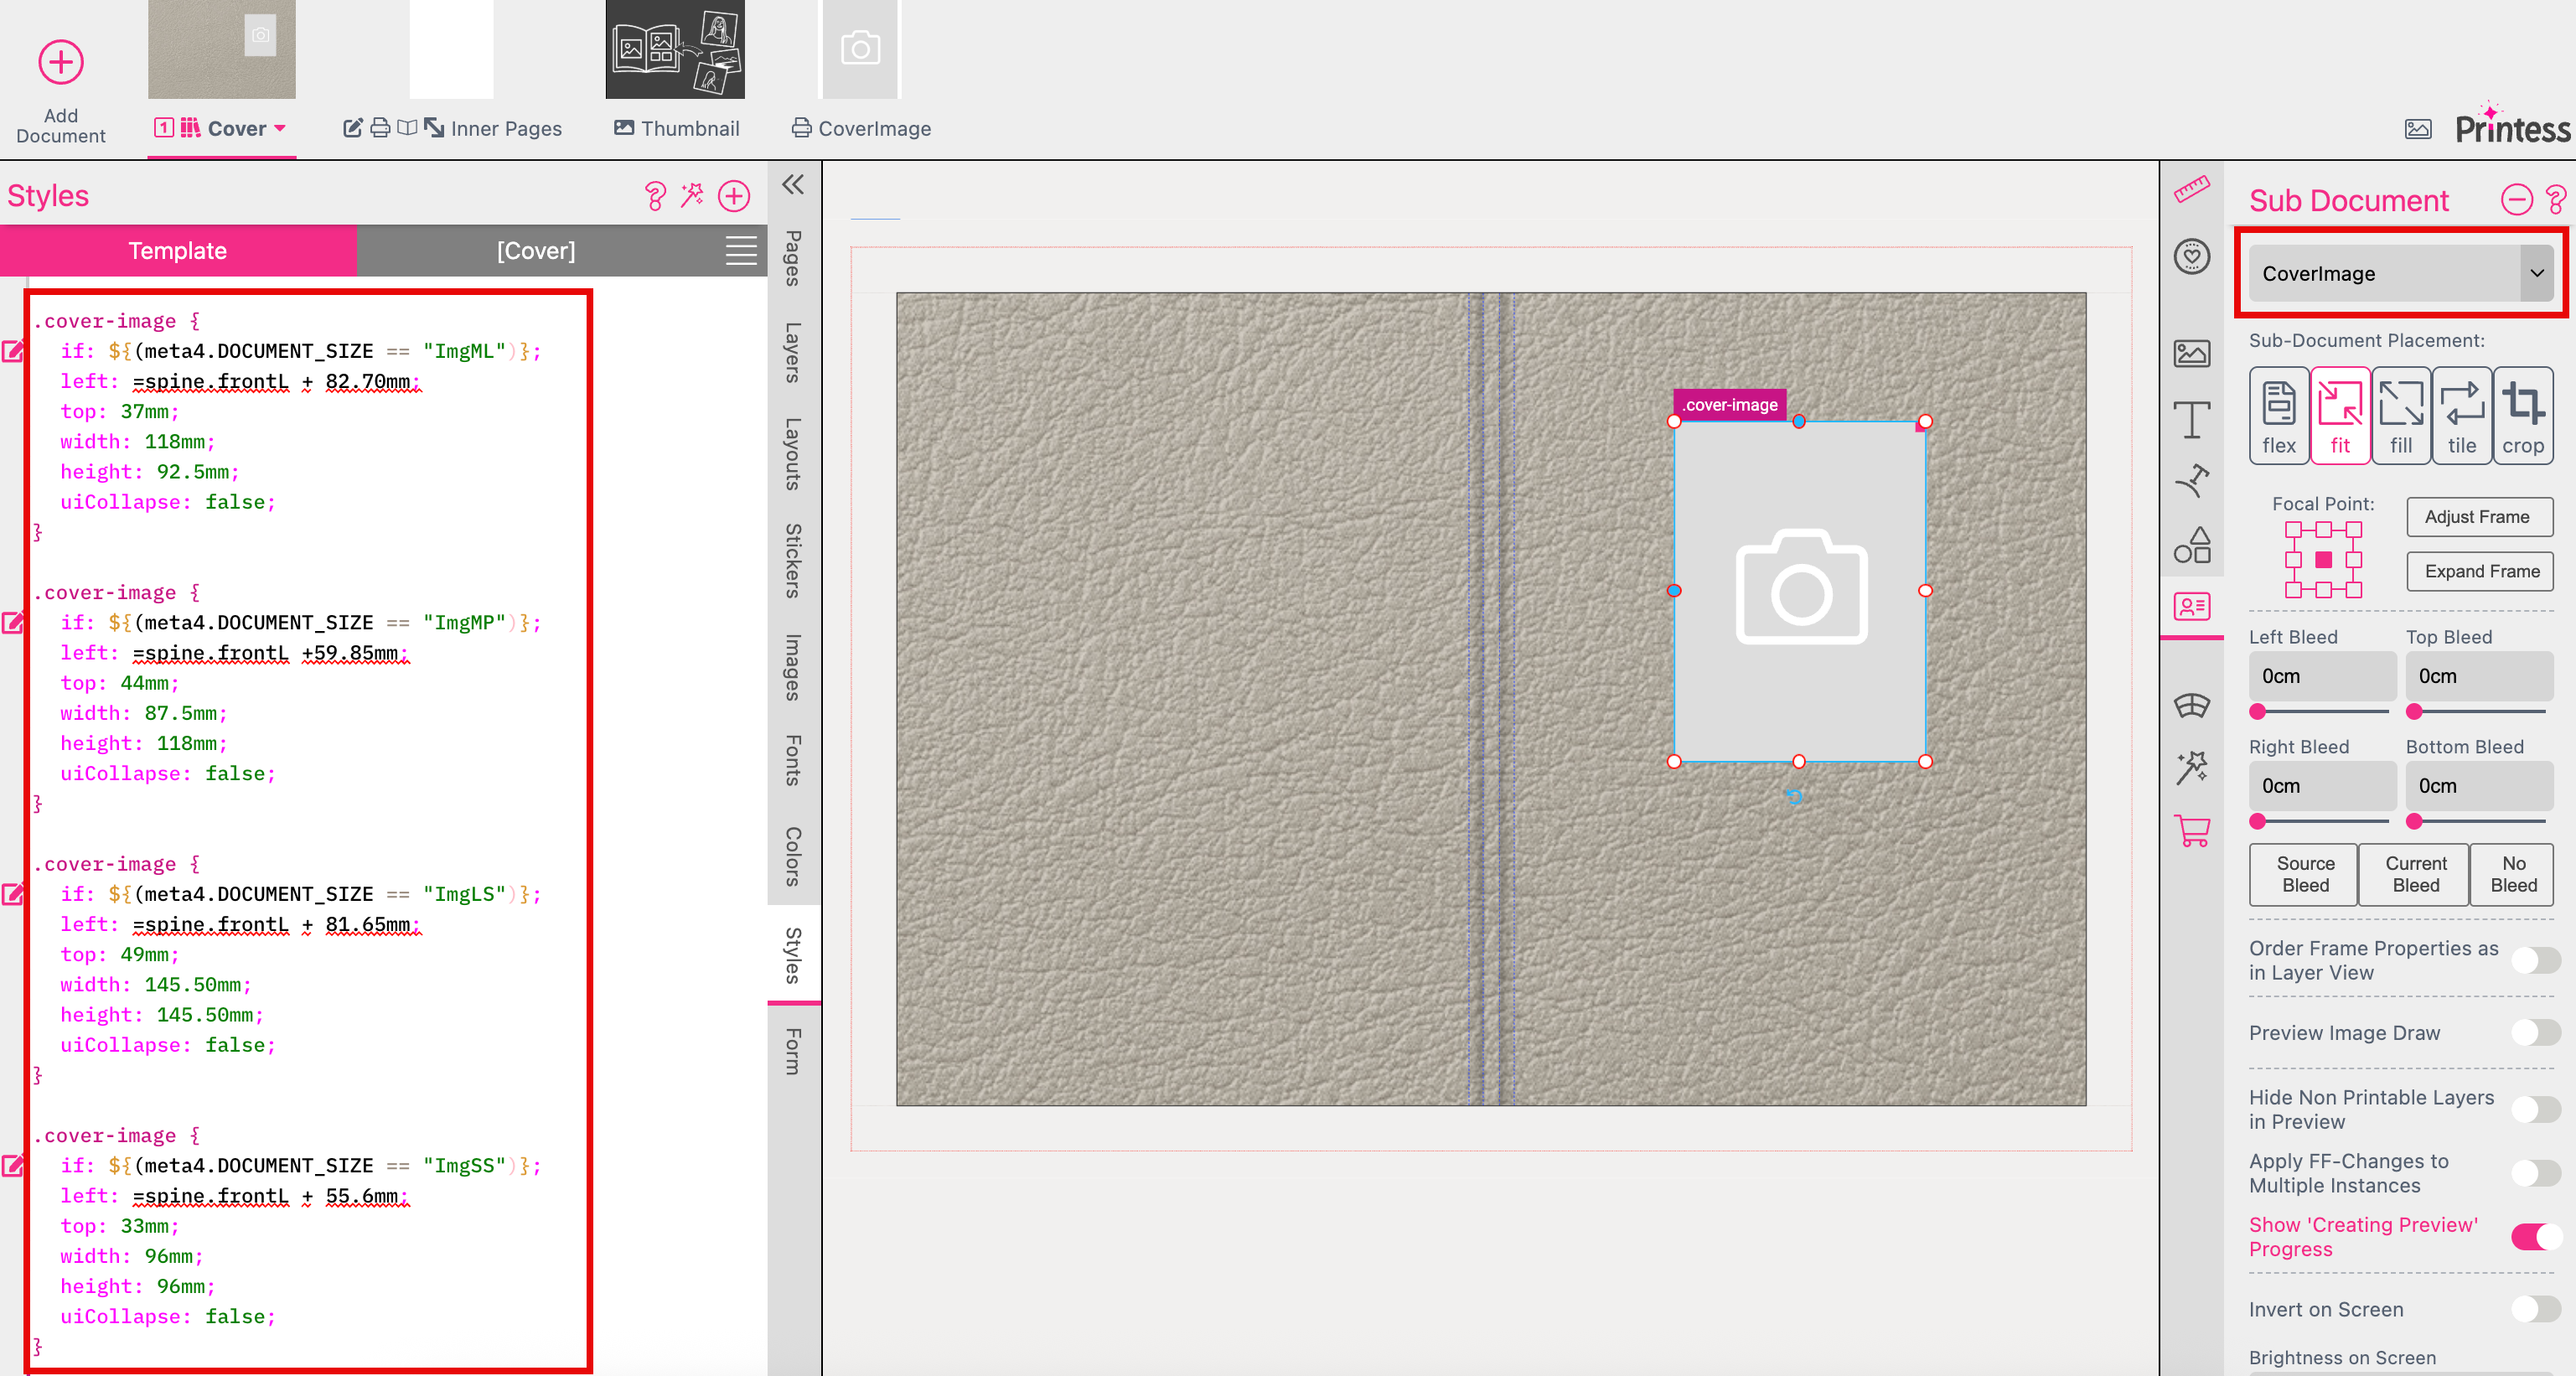Image resolution: width=2576 pixels, height=1376 pixels.
Task: Open the Stickers side tab
Action: click(793, 561)
